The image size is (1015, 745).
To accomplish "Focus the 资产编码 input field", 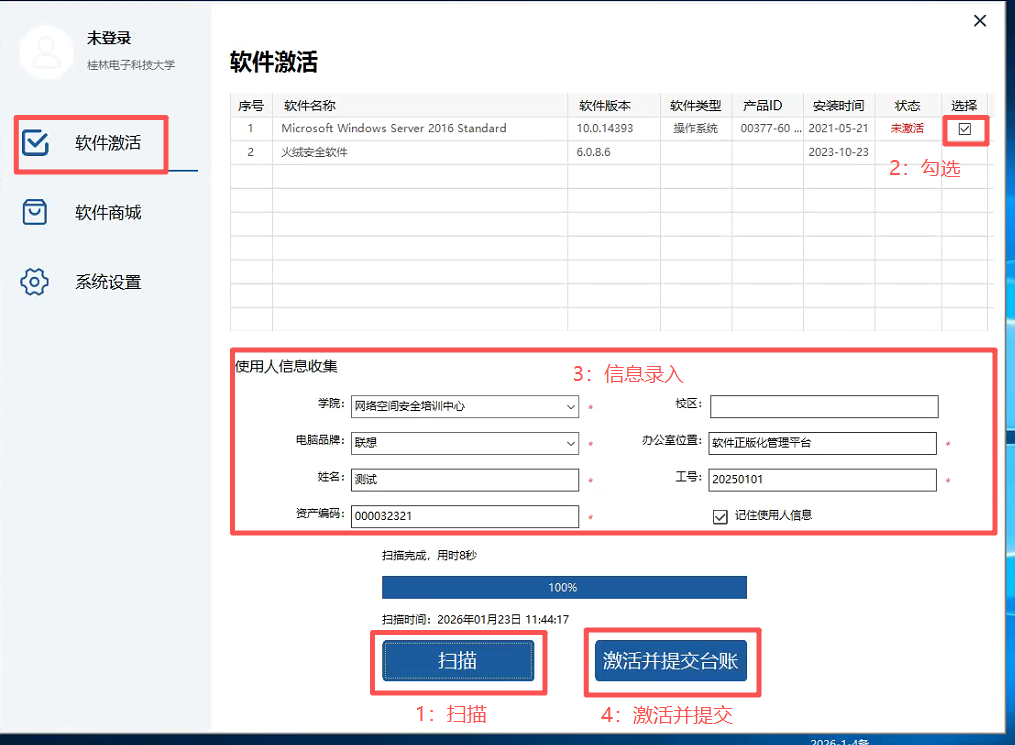I will tap(465, 517).
